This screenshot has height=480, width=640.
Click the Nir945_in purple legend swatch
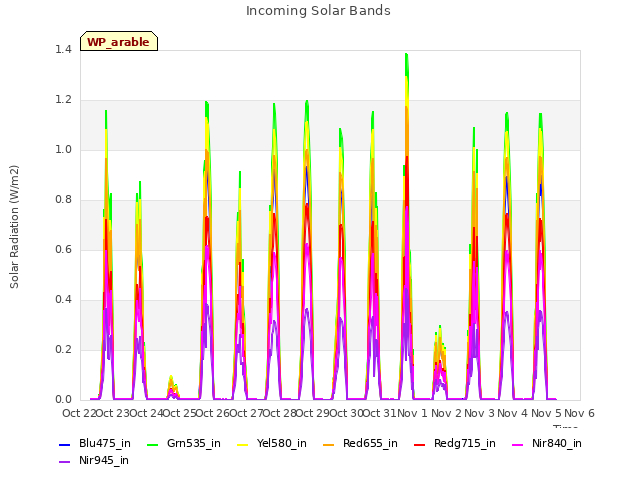point(64,462)
